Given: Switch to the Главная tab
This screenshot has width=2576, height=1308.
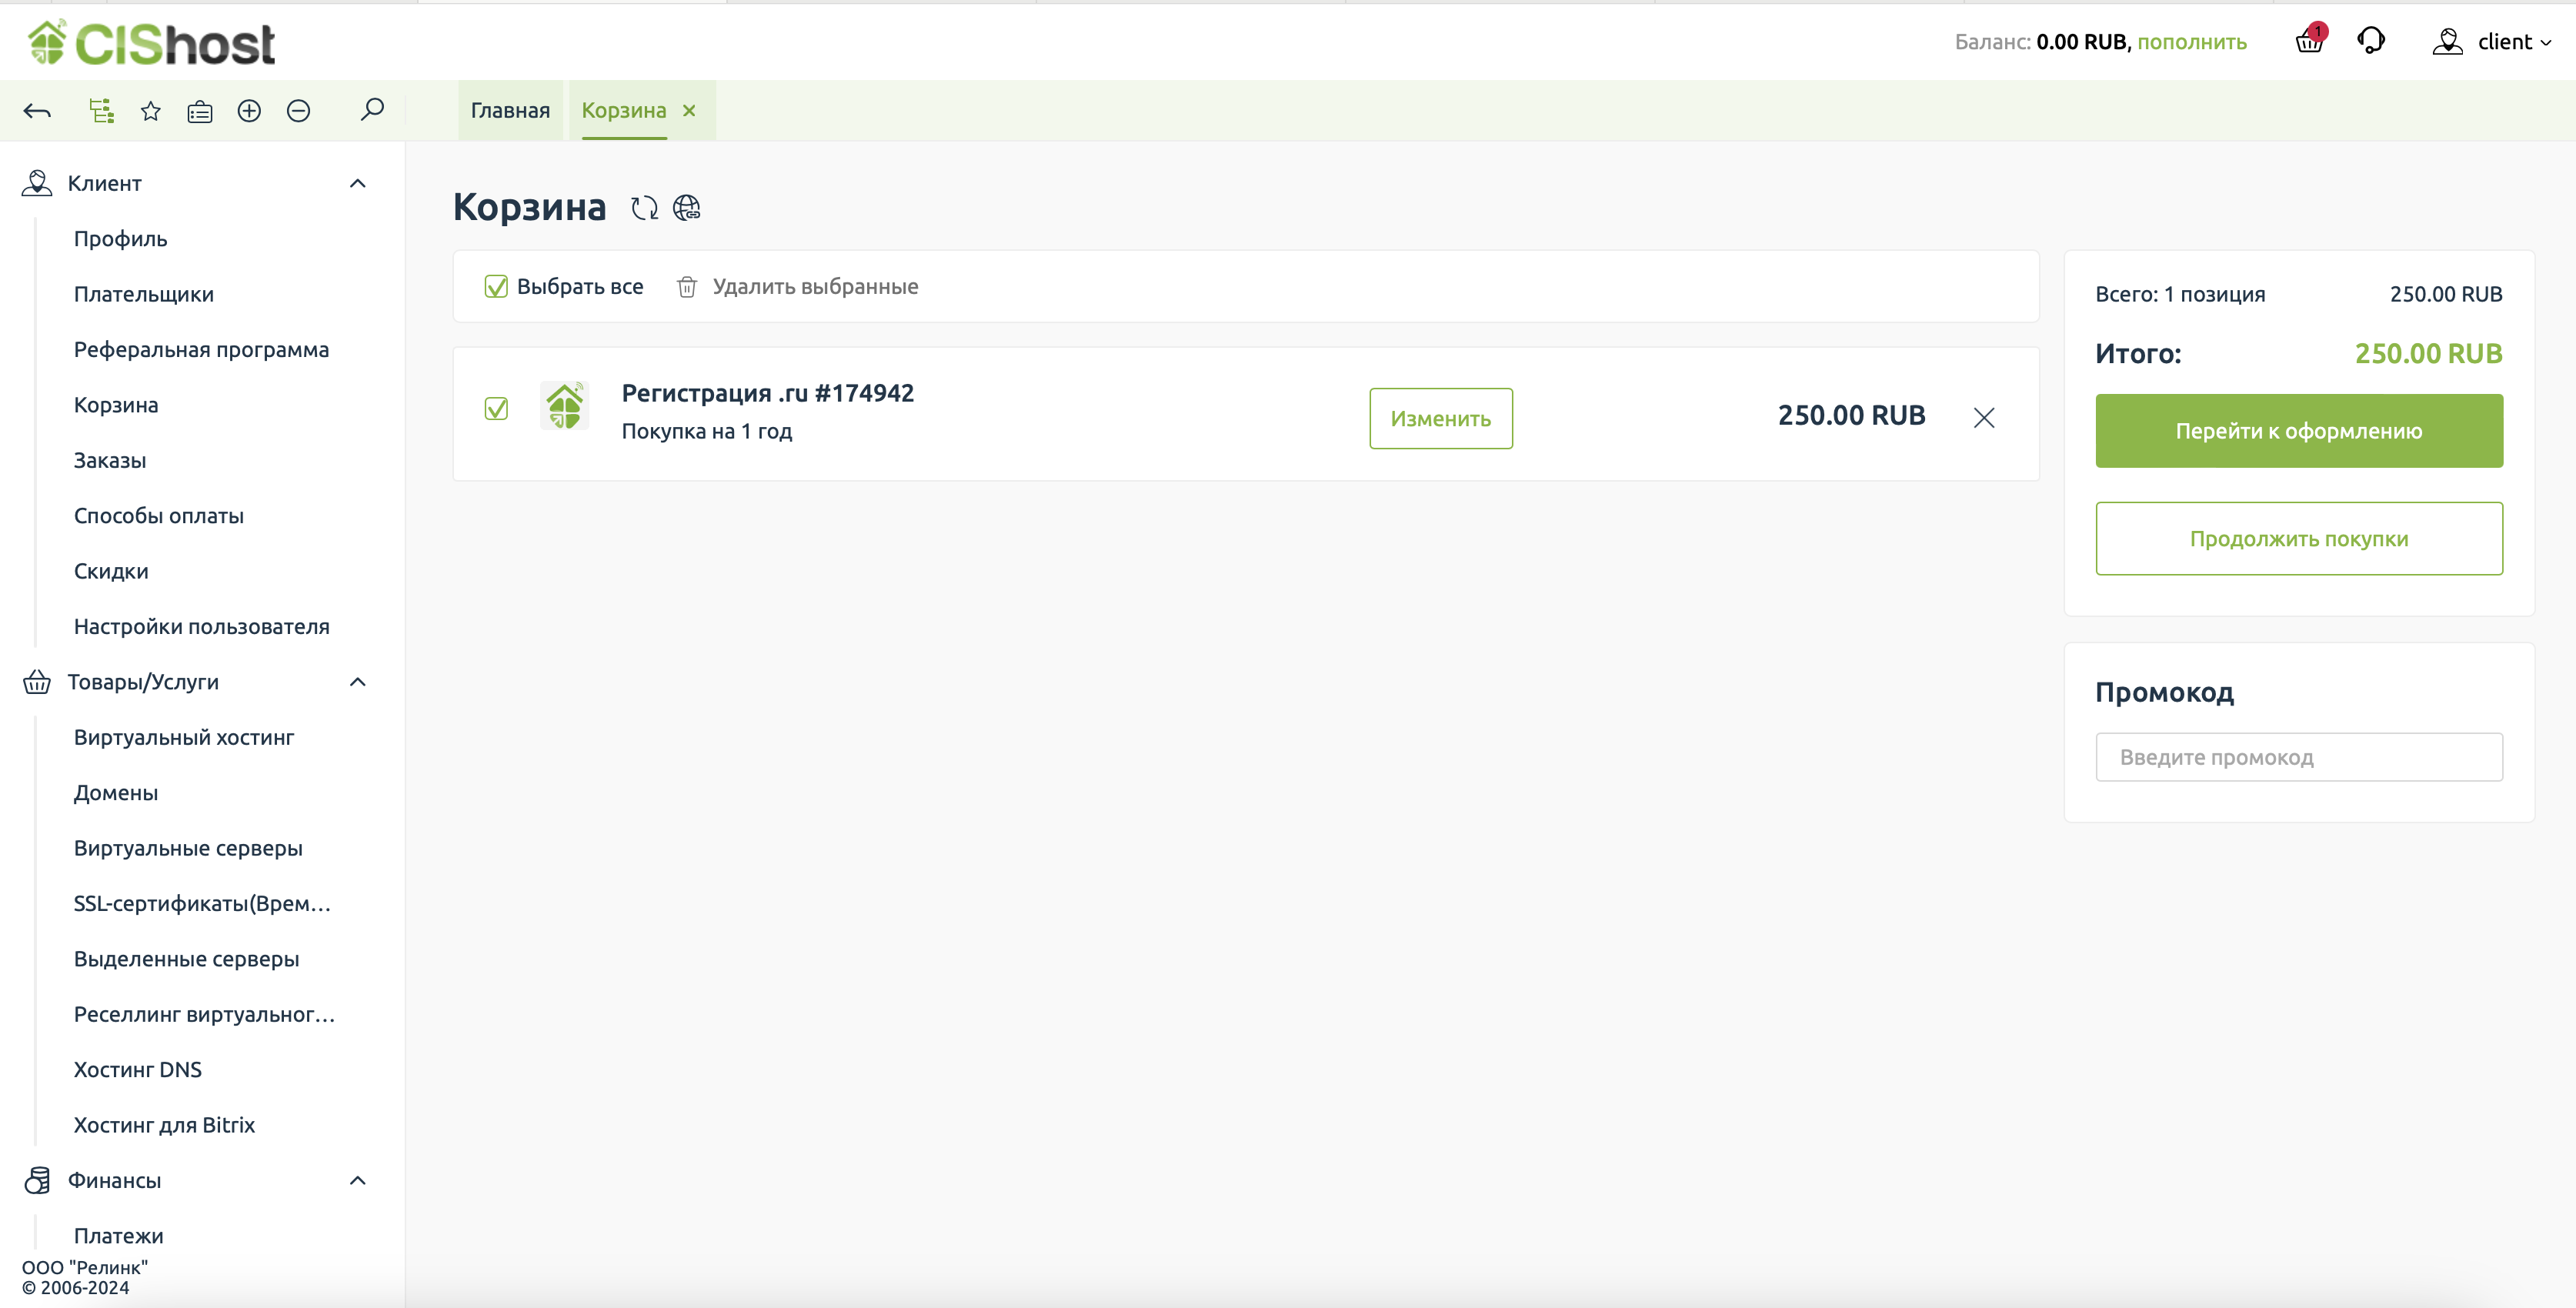Looking at the screenshot, I should [x=510, y=110].
